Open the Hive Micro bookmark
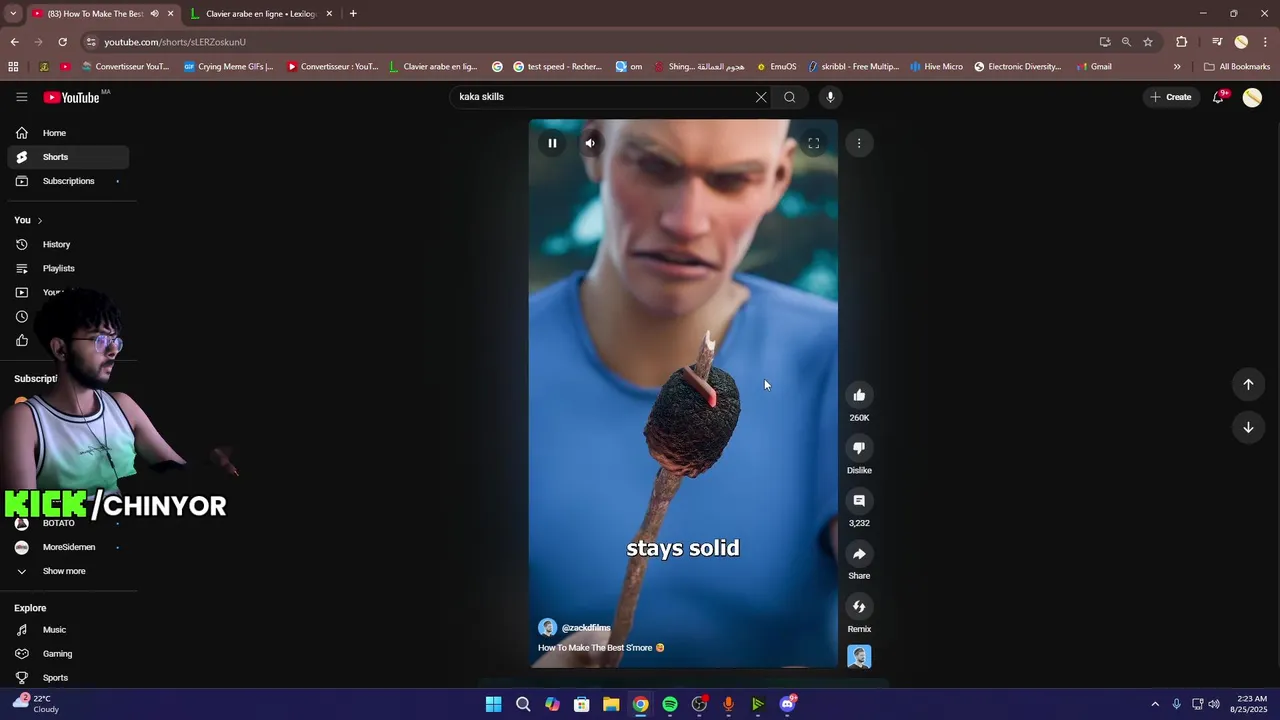 click(936, 67)
